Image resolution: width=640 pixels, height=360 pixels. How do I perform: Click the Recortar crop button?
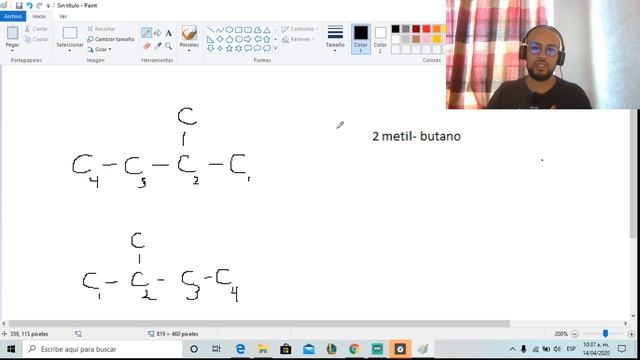click(x=101, y=29)
